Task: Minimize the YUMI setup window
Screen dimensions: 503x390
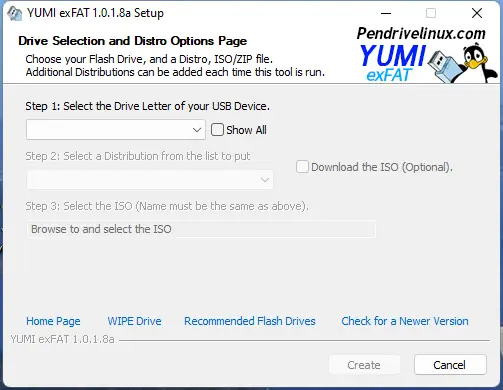Action: 386,13
